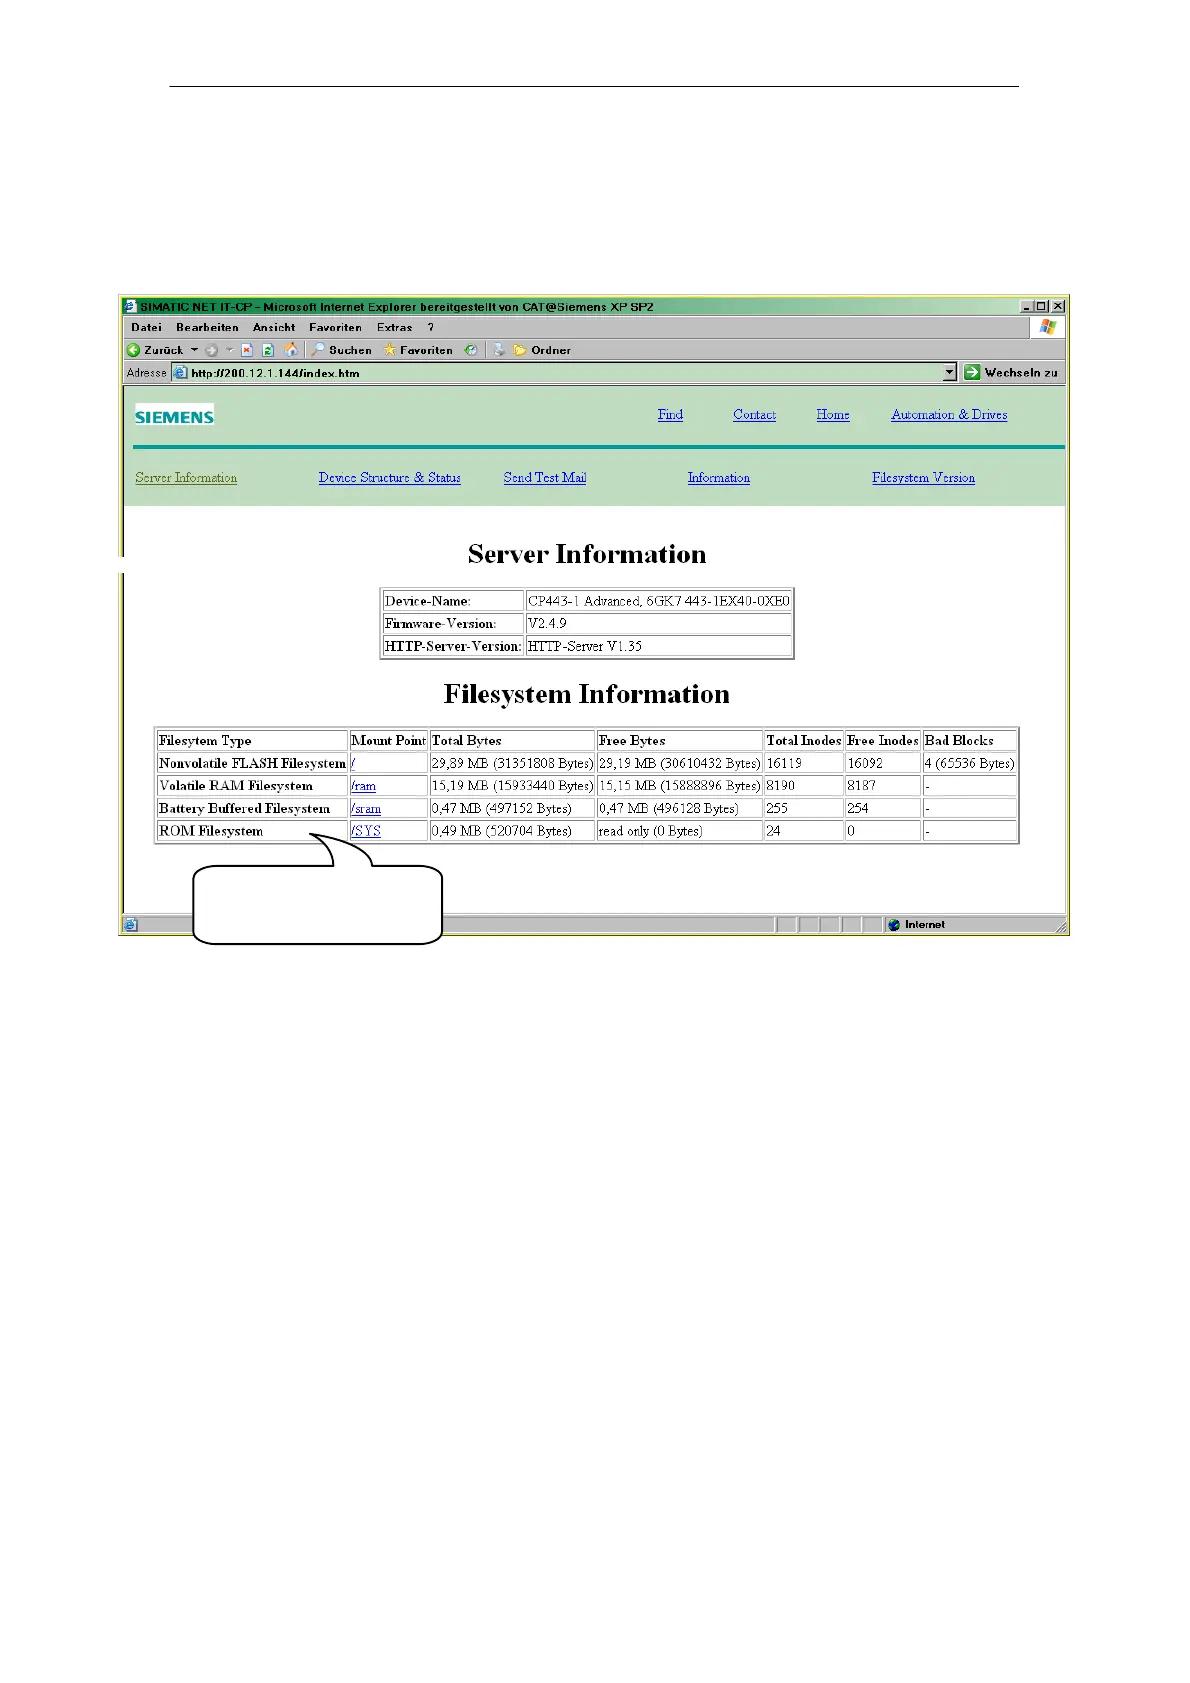Follow the Find link
Screen dimensions: 1190x1683
[x=670, y=415]
